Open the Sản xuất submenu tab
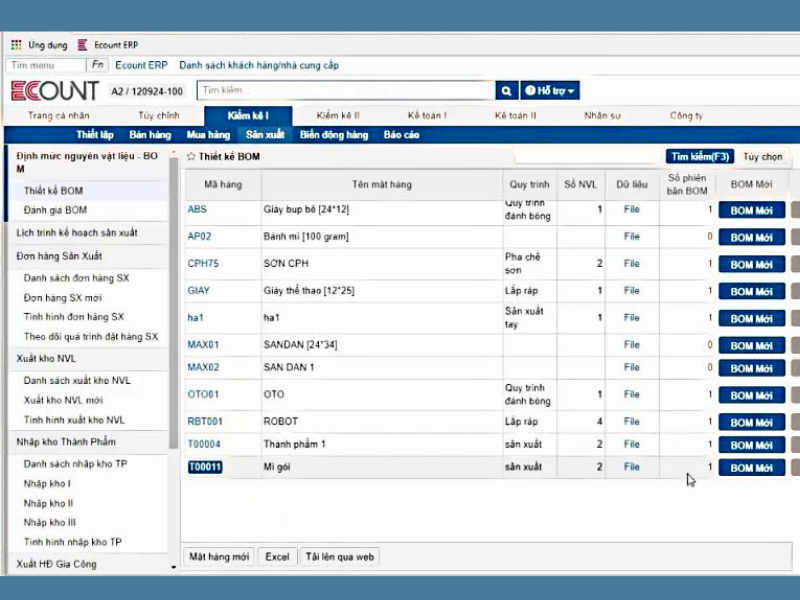800x600 pixels. [x=265, y=135]
